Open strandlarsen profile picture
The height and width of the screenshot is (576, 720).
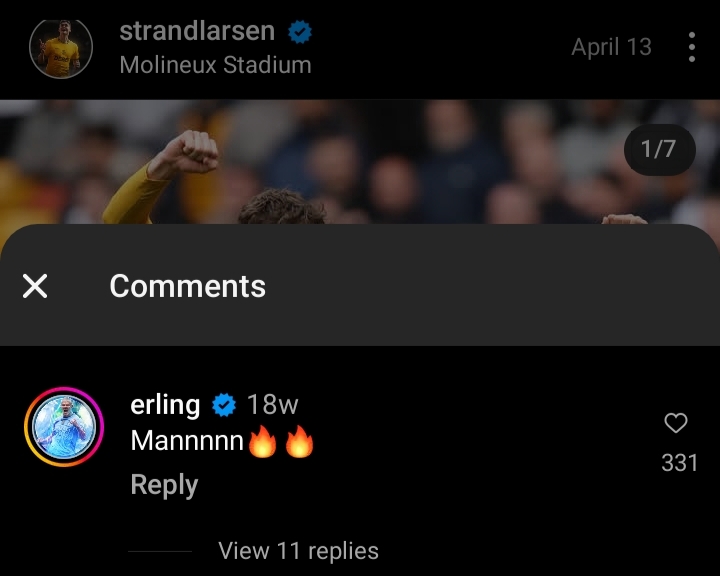61,48
